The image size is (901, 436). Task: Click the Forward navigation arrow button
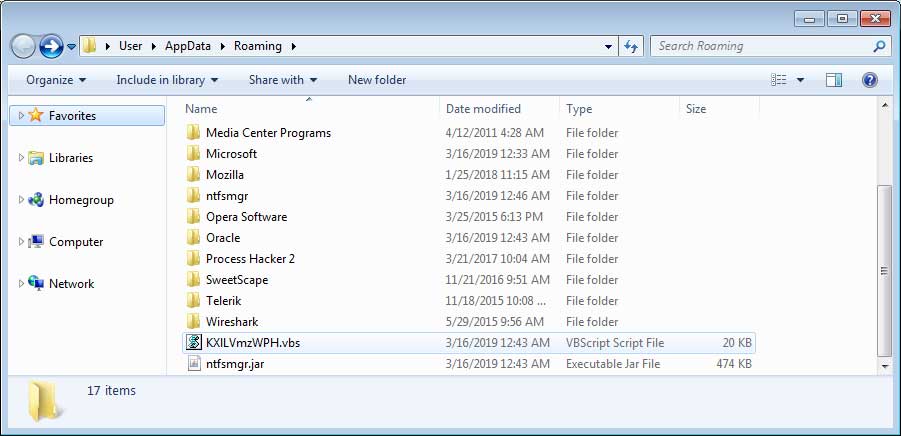click(51, 46)
